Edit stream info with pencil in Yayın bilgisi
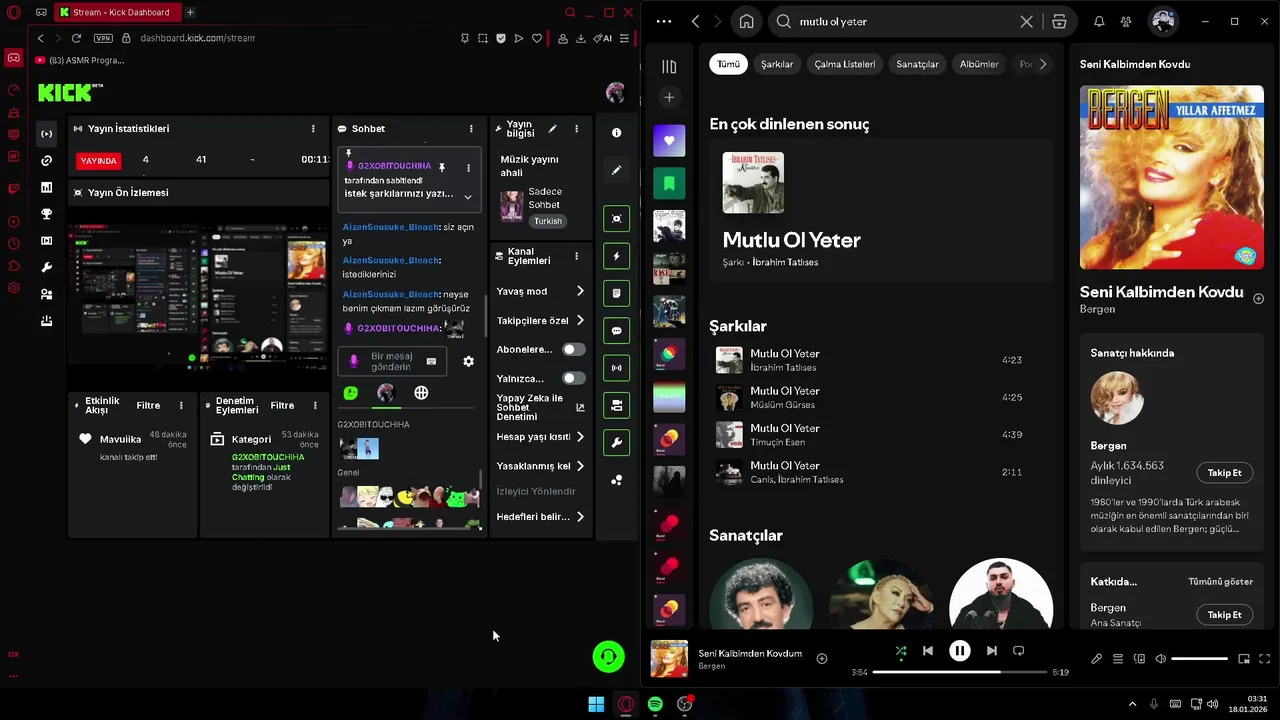This screenshot has width=1280, height=720. tap(552, 129)
